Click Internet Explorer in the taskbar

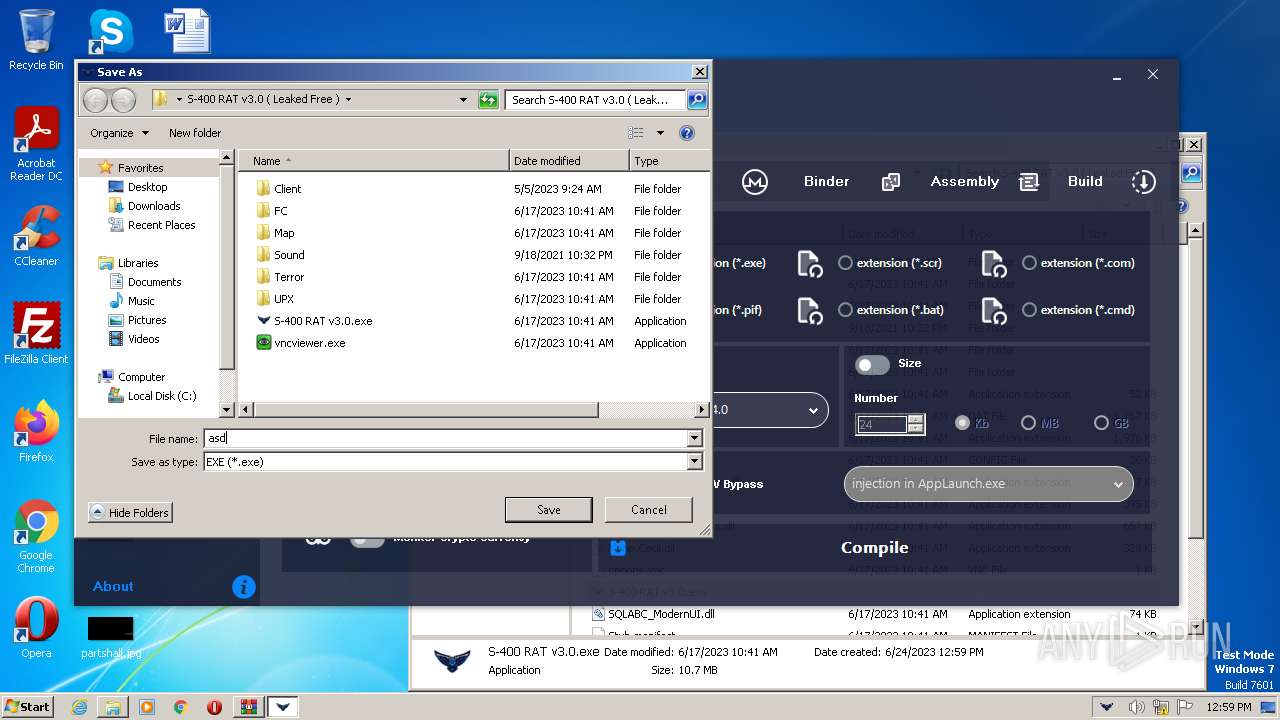coord(79,707)
